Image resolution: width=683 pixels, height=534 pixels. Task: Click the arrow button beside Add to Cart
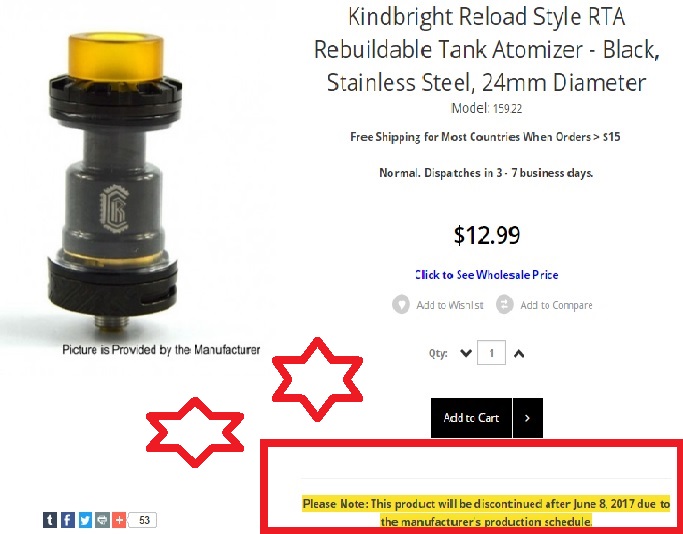click(528, 418)
